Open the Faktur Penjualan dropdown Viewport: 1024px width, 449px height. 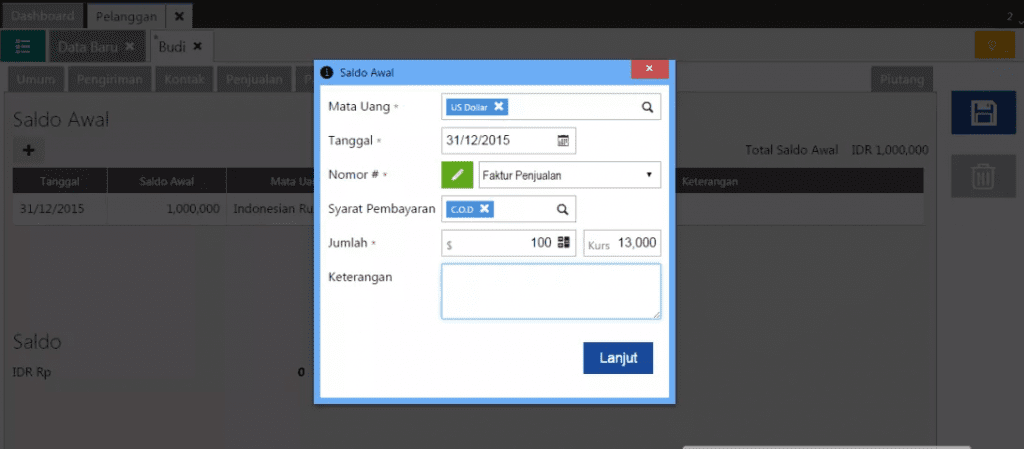pos(569,175)
